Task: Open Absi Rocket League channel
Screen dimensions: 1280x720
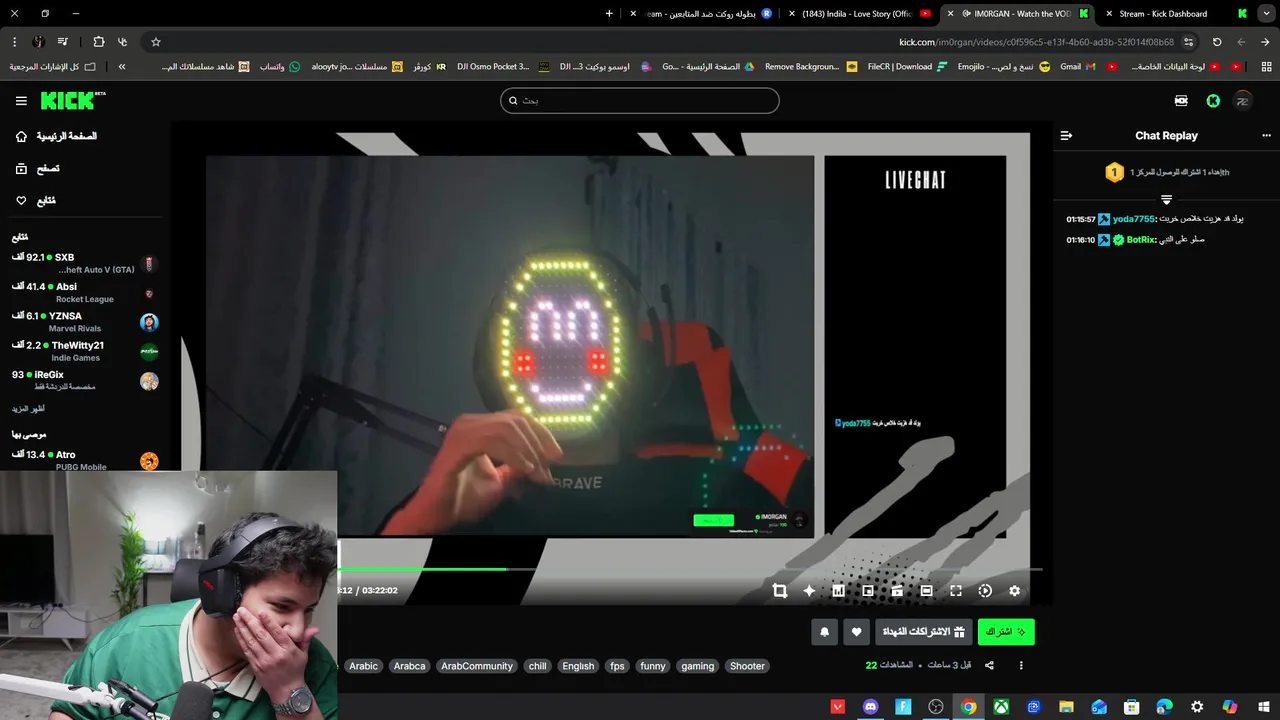Action: (85, 293)
